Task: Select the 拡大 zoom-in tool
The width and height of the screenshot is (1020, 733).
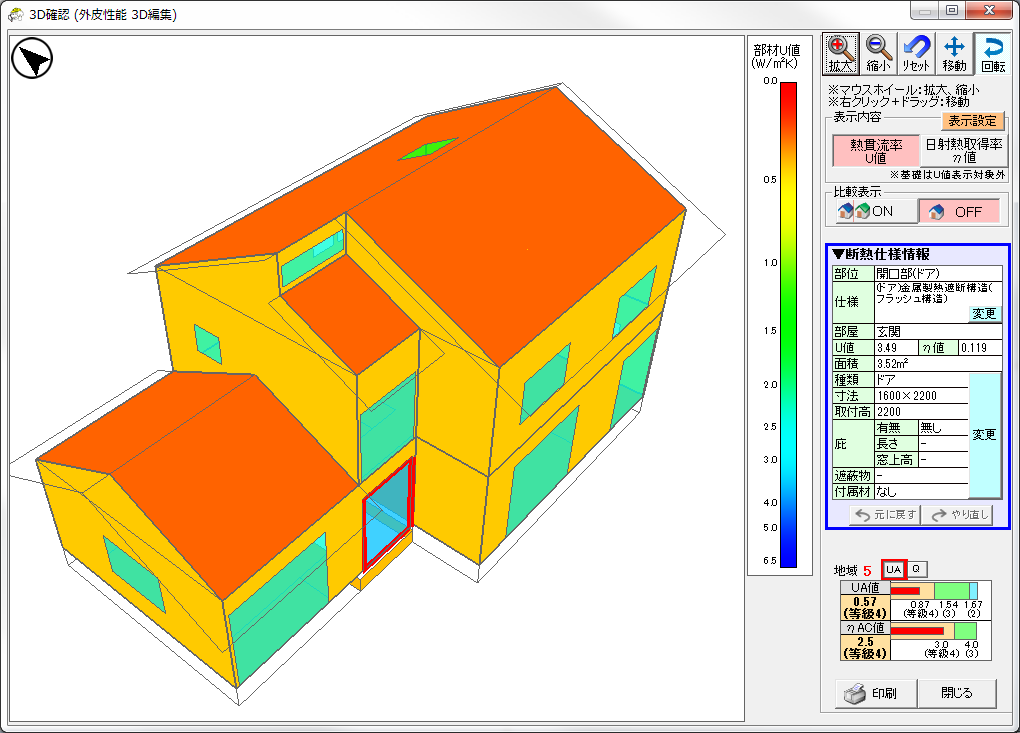Action: (x=840, y=53)
